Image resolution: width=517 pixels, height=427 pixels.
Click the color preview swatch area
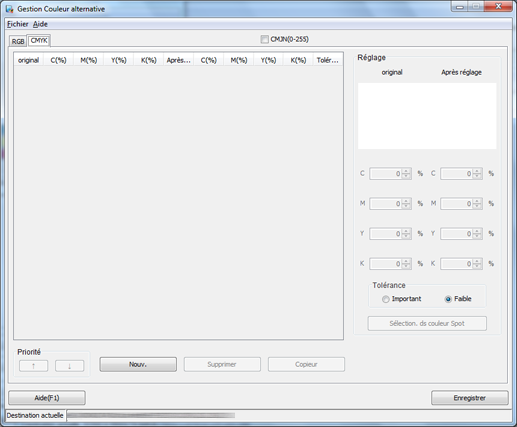pyautogui.click(x=427, y=116)
